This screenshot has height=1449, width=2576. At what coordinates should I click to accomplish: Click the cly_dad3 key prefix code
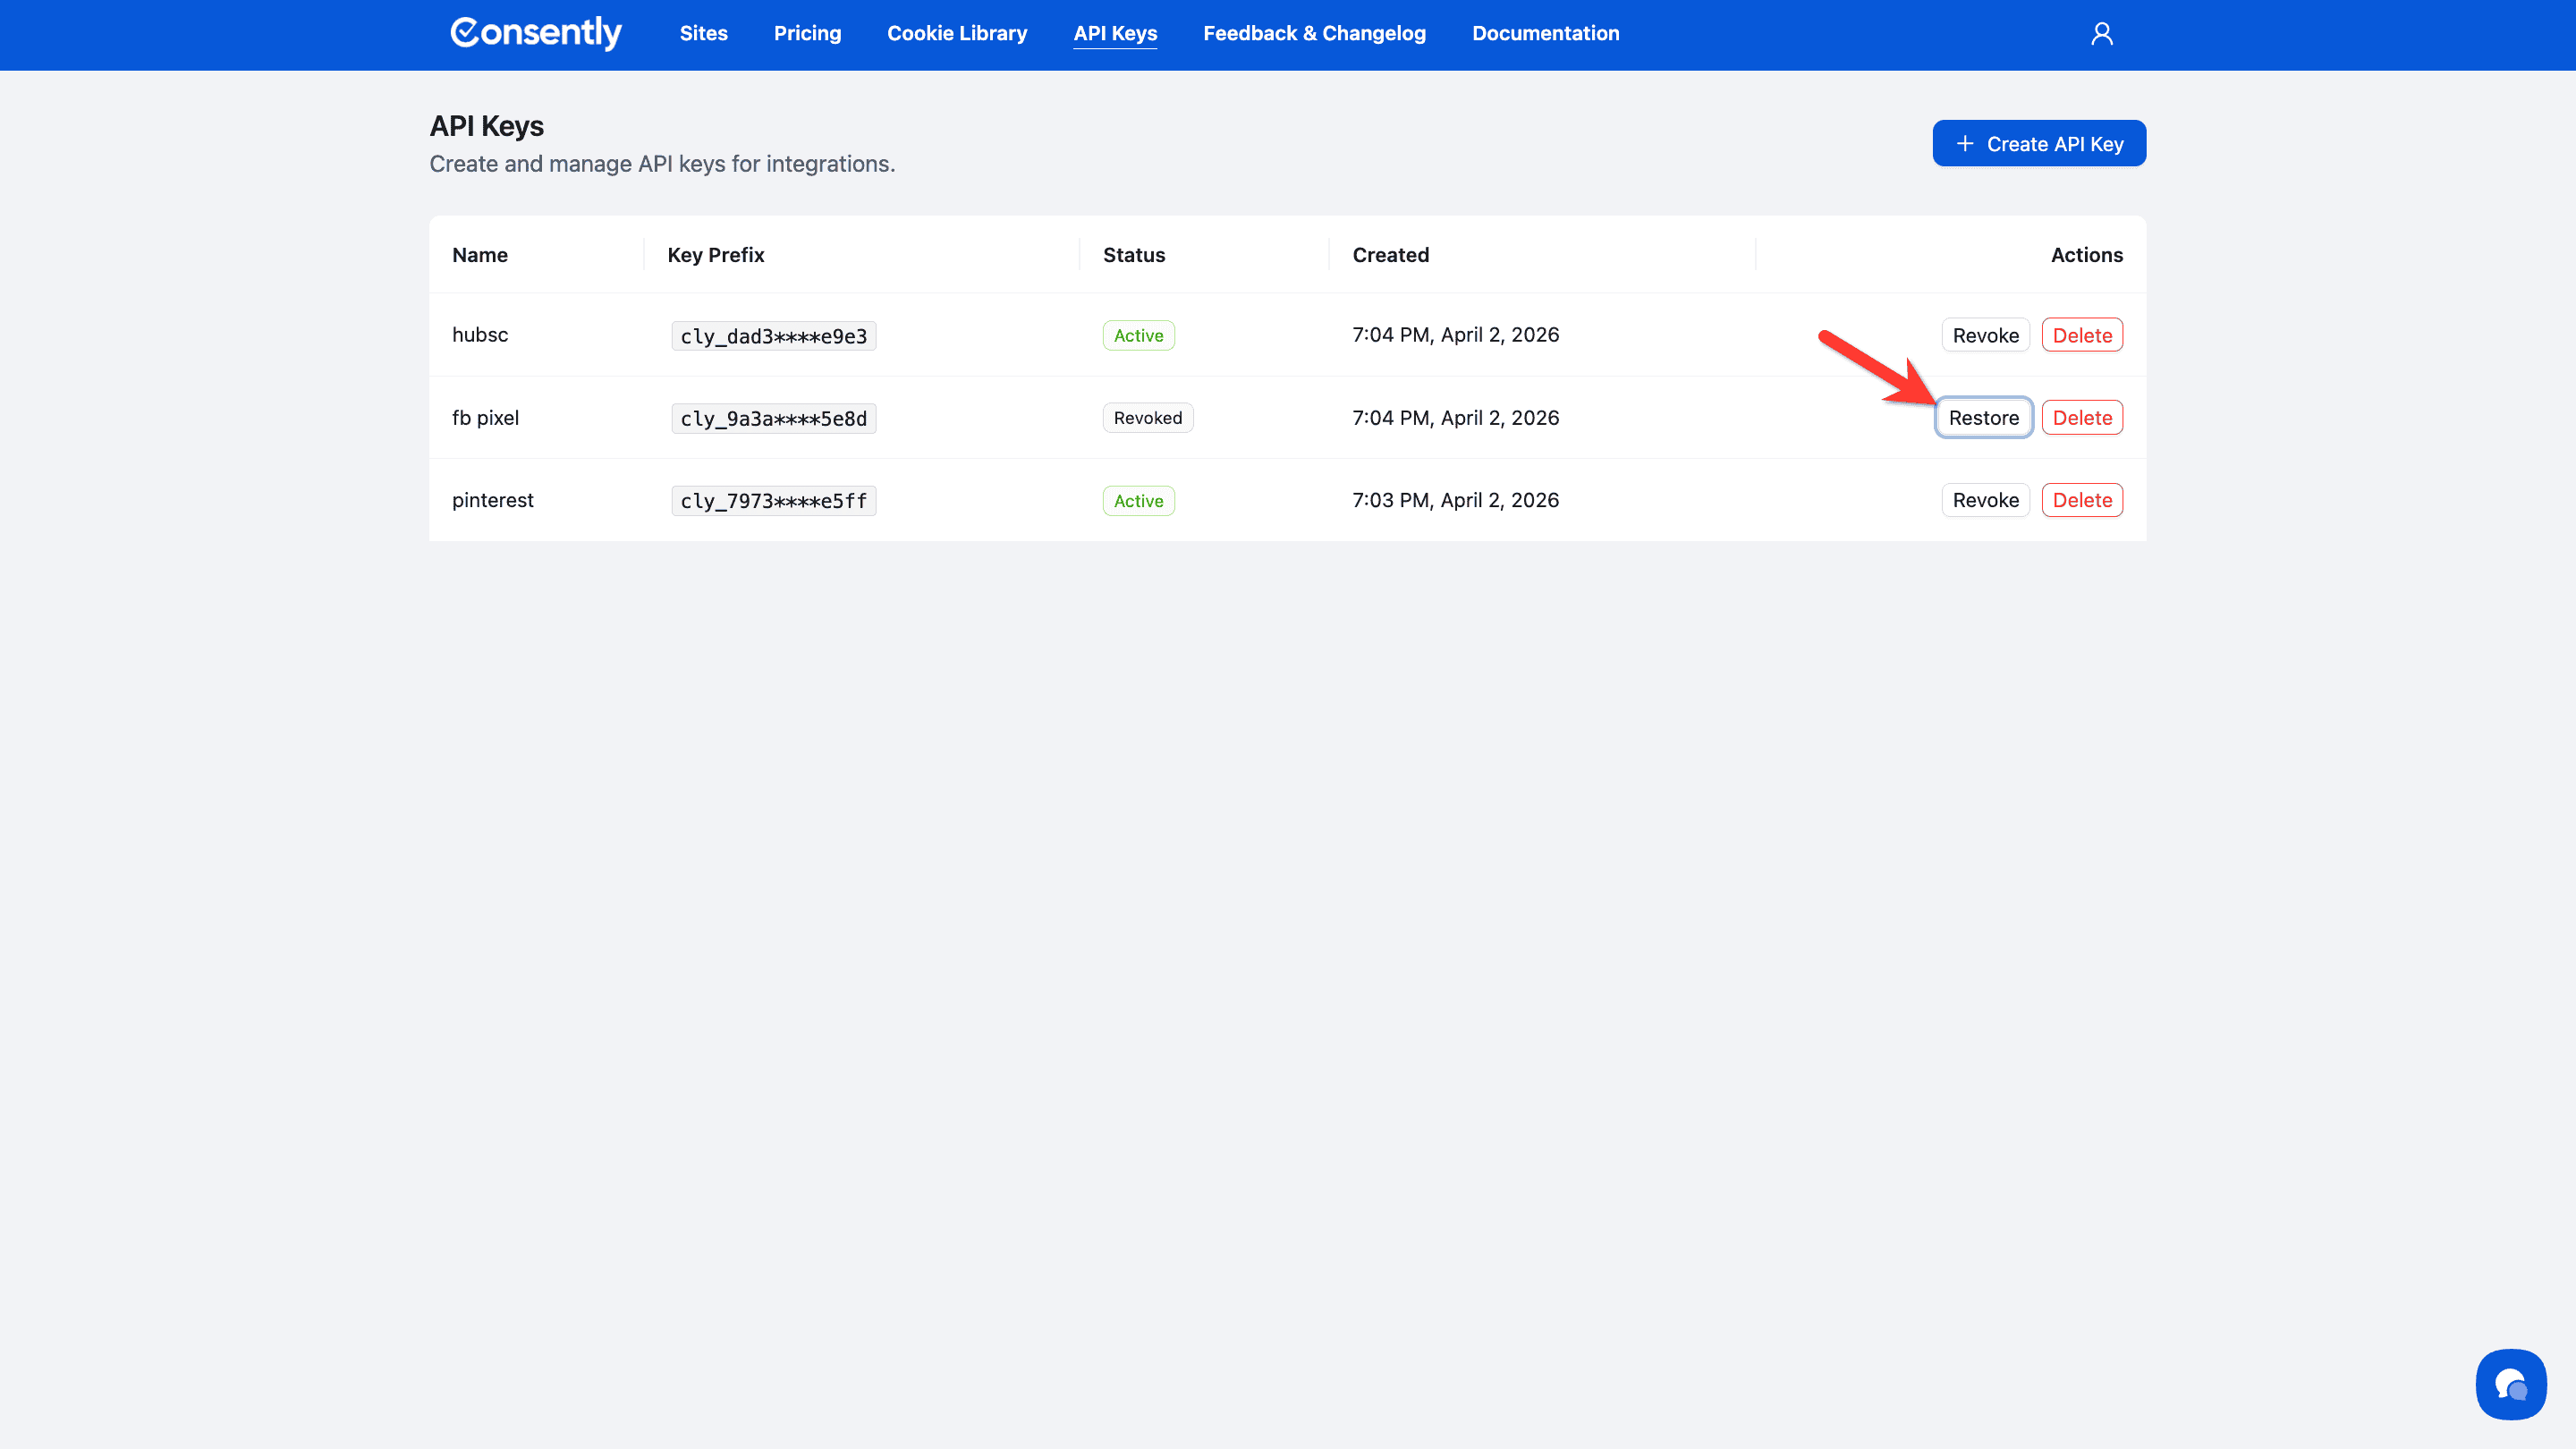(x=773, y=336)
